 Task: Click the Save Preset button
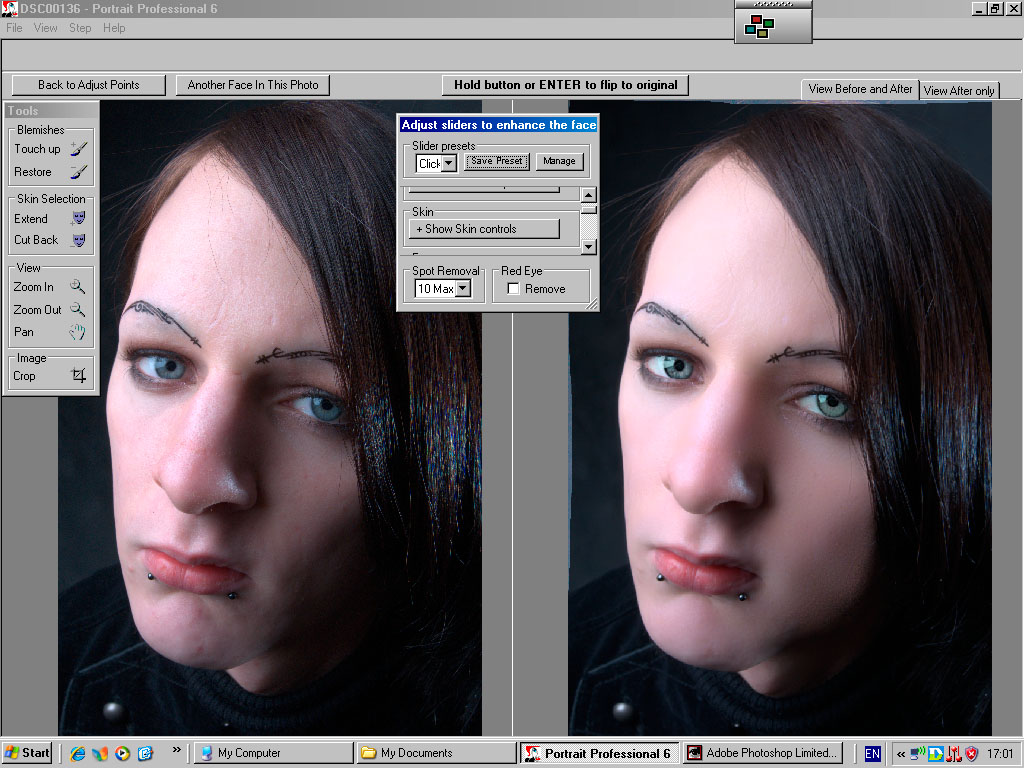(x=496, y=161)
